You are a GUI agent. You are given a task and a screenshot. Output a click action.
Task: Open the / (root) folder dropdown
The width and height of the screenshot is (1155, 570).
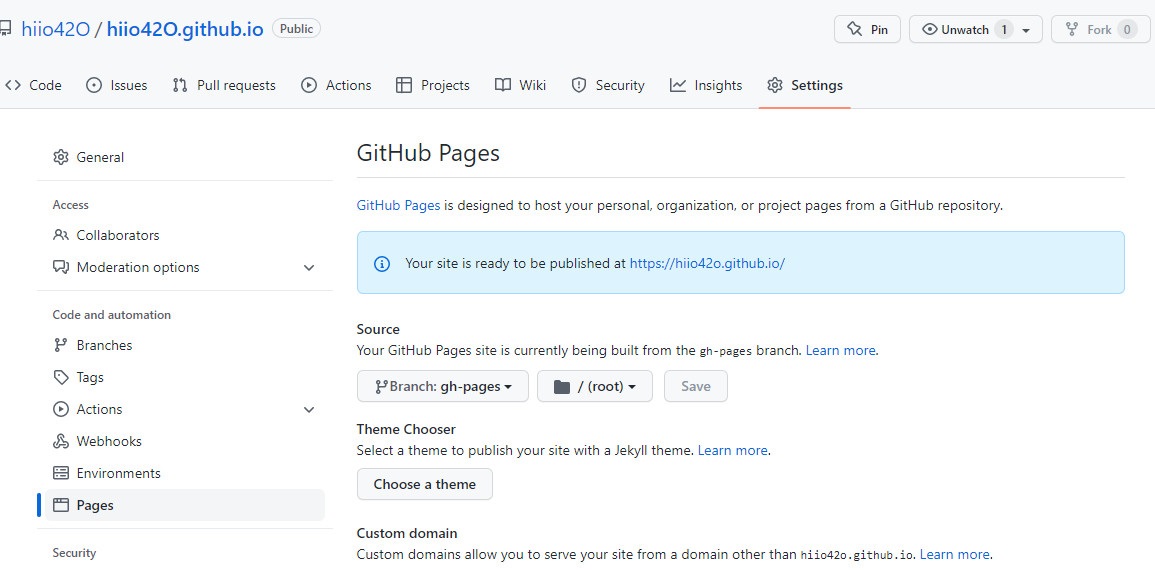[x=594, y=386]
